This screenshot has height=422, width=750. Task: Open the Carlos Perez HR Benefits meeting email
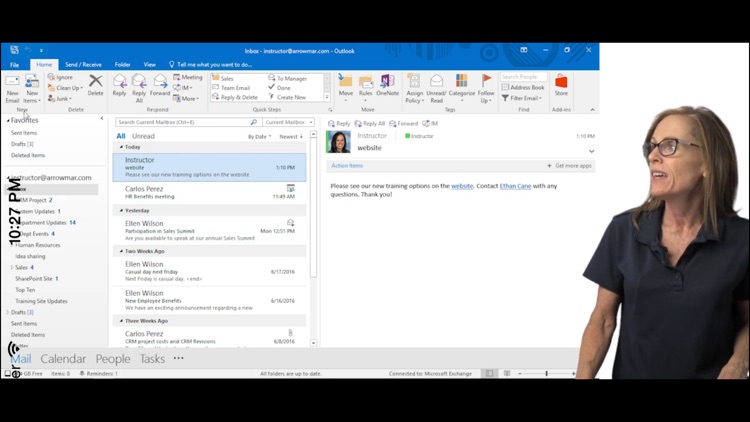pyautogui.click(x=210, y=192)
